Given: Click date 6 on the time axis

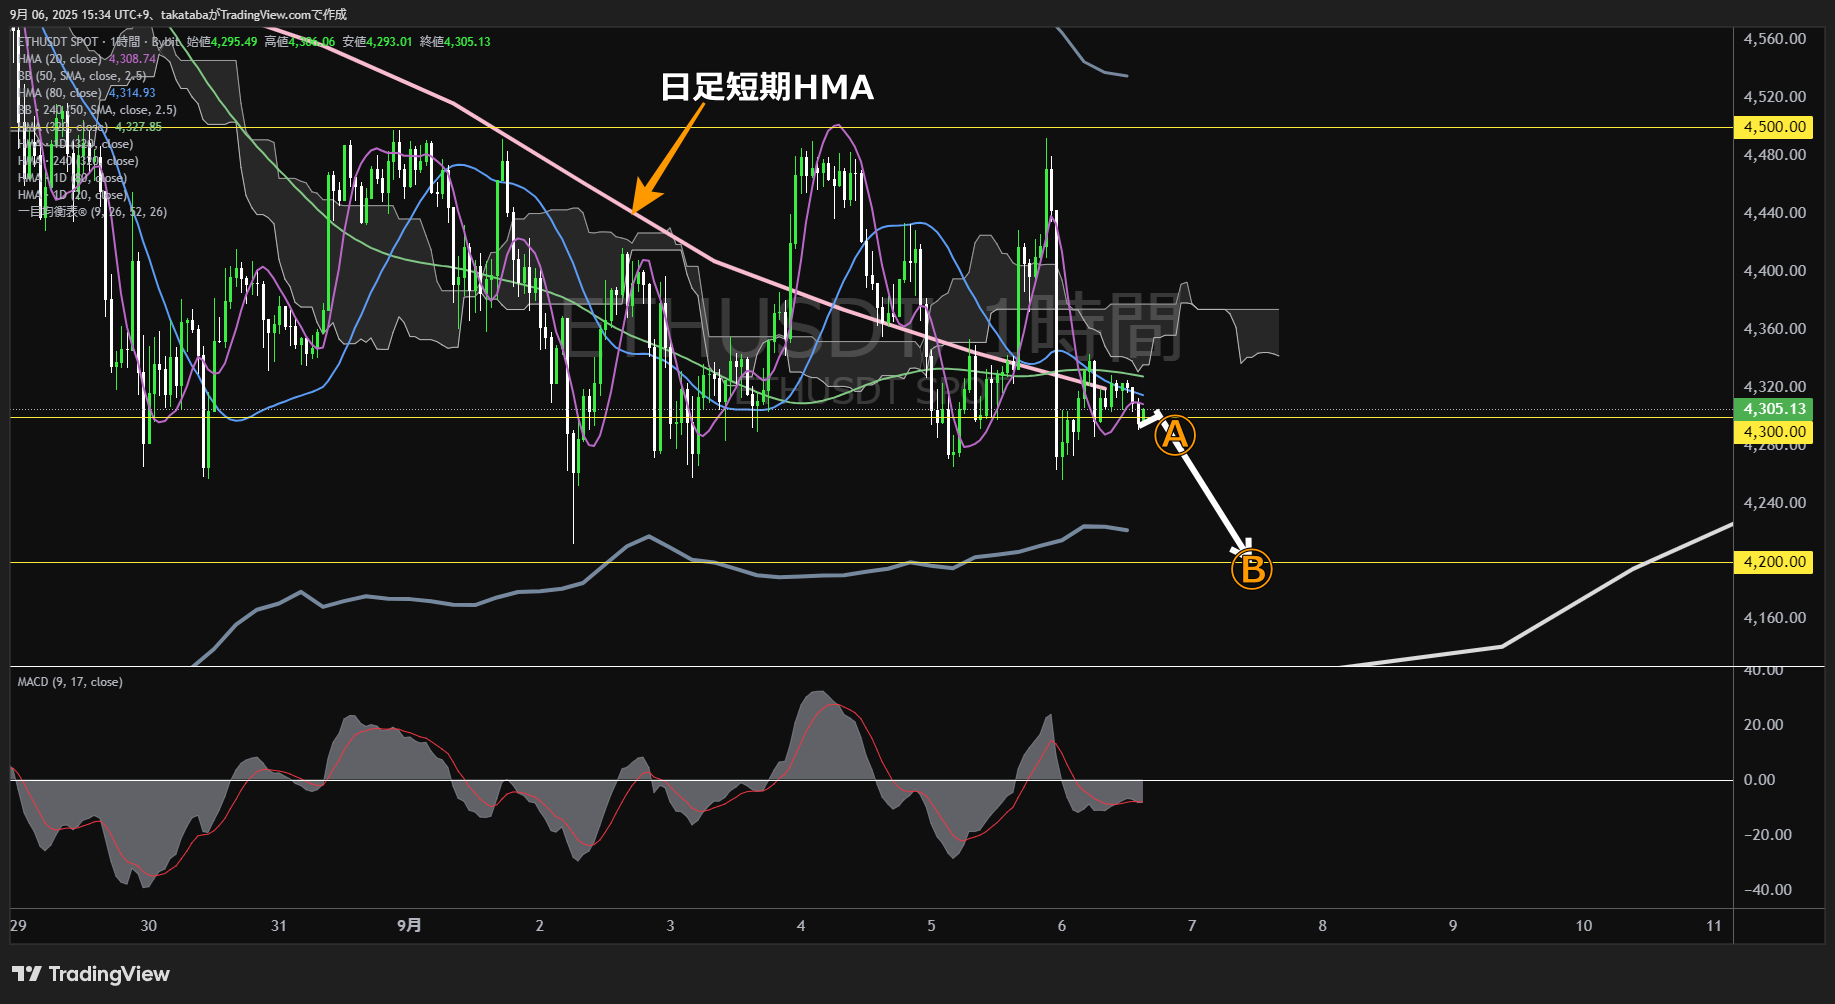Looking at the screenshot, I should [x=1062, y=926].
